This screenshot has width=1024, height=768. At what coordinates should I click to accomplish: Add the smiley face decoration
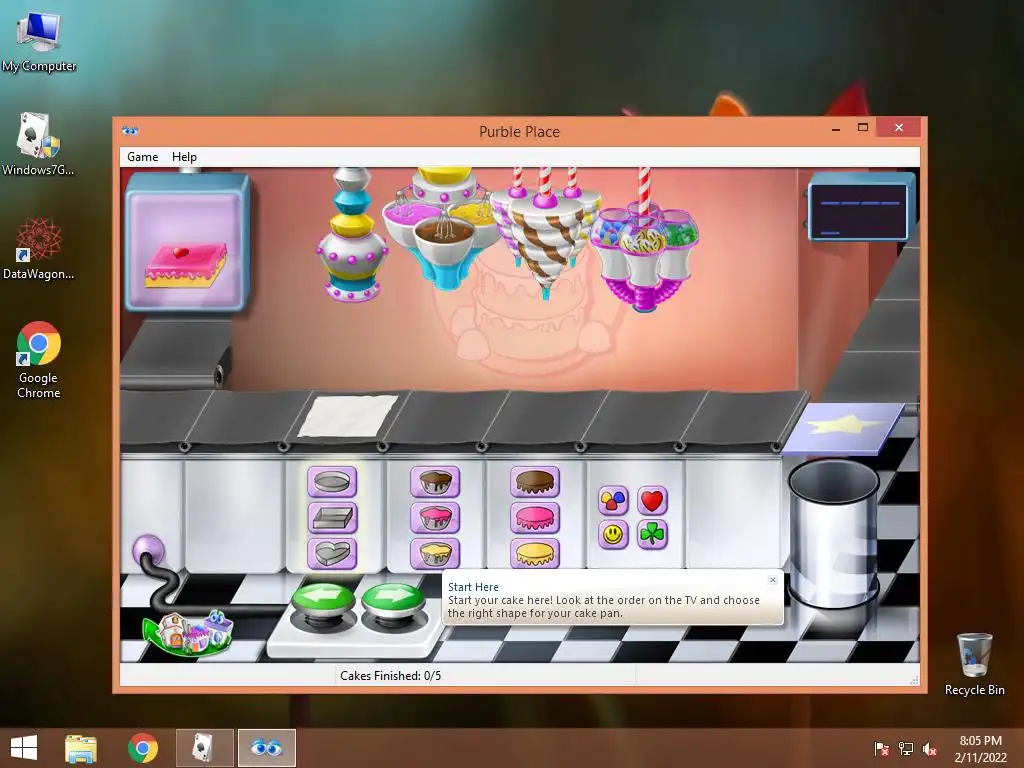pos(613,535)
